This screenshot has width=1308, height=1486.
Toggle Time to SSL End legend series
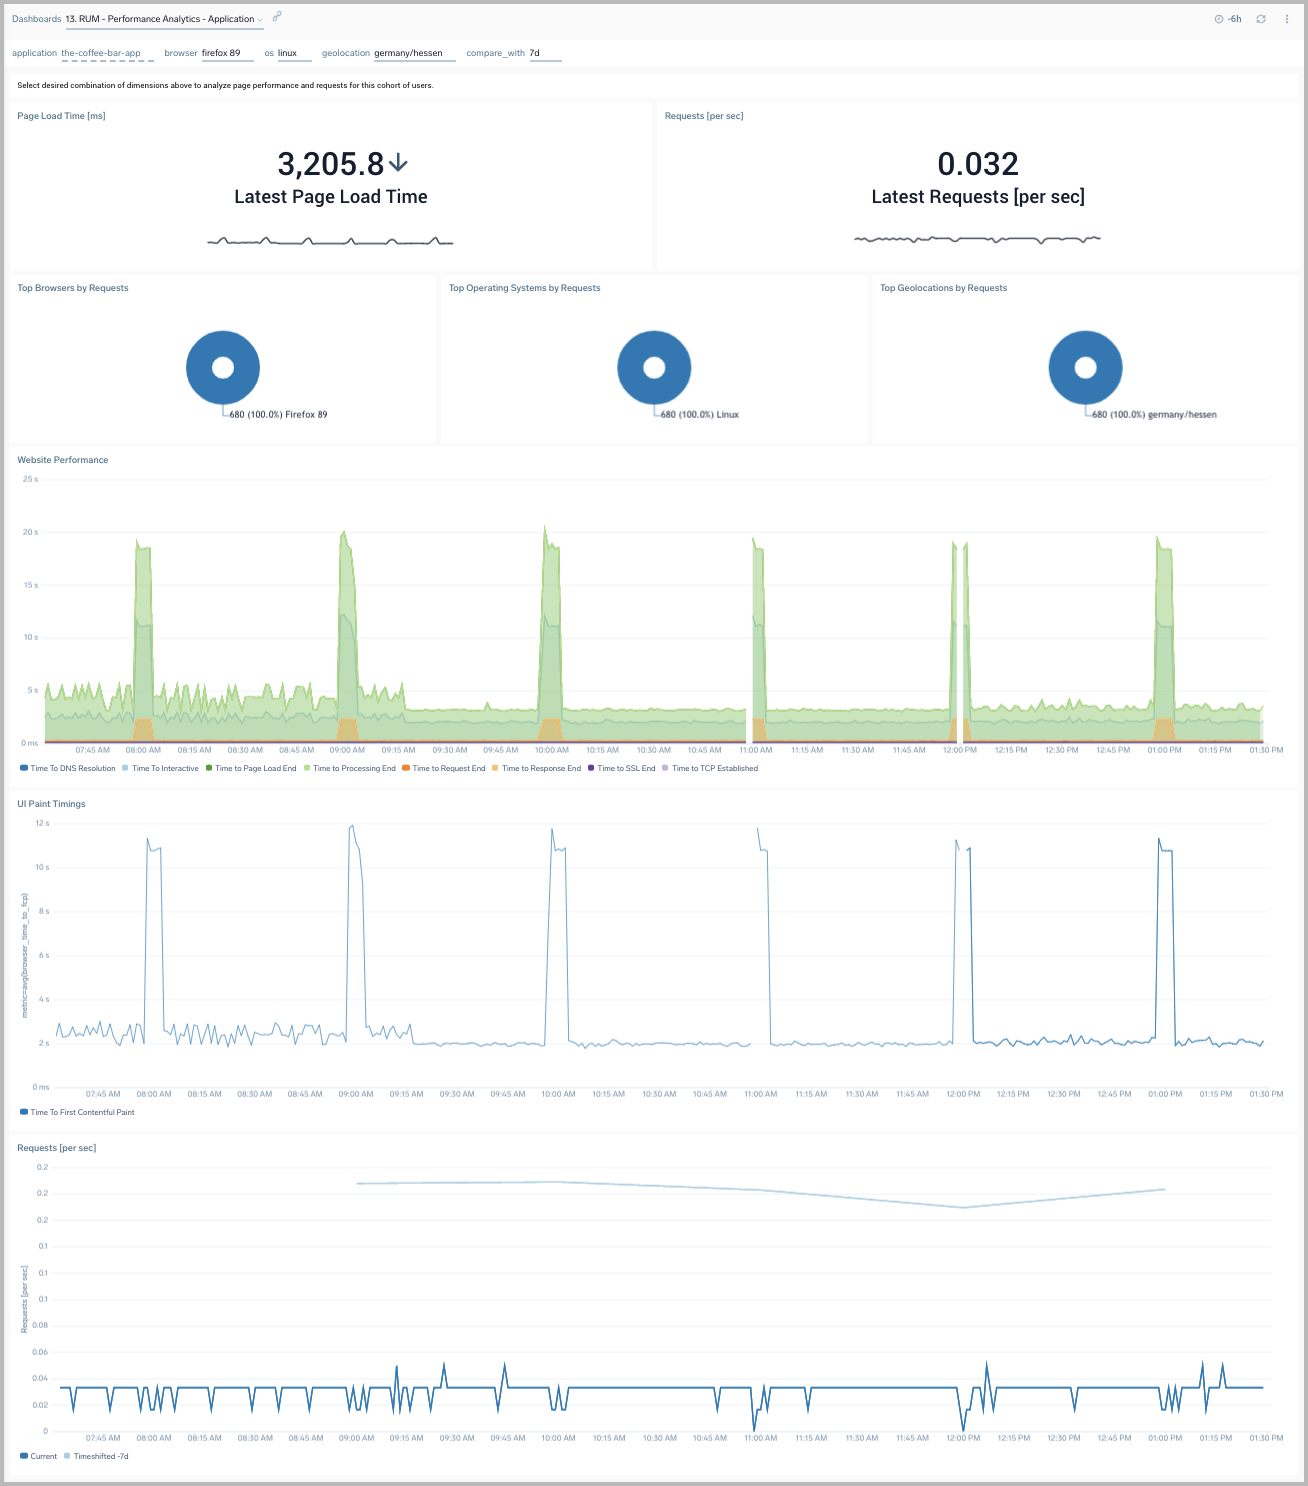point(621,768)
